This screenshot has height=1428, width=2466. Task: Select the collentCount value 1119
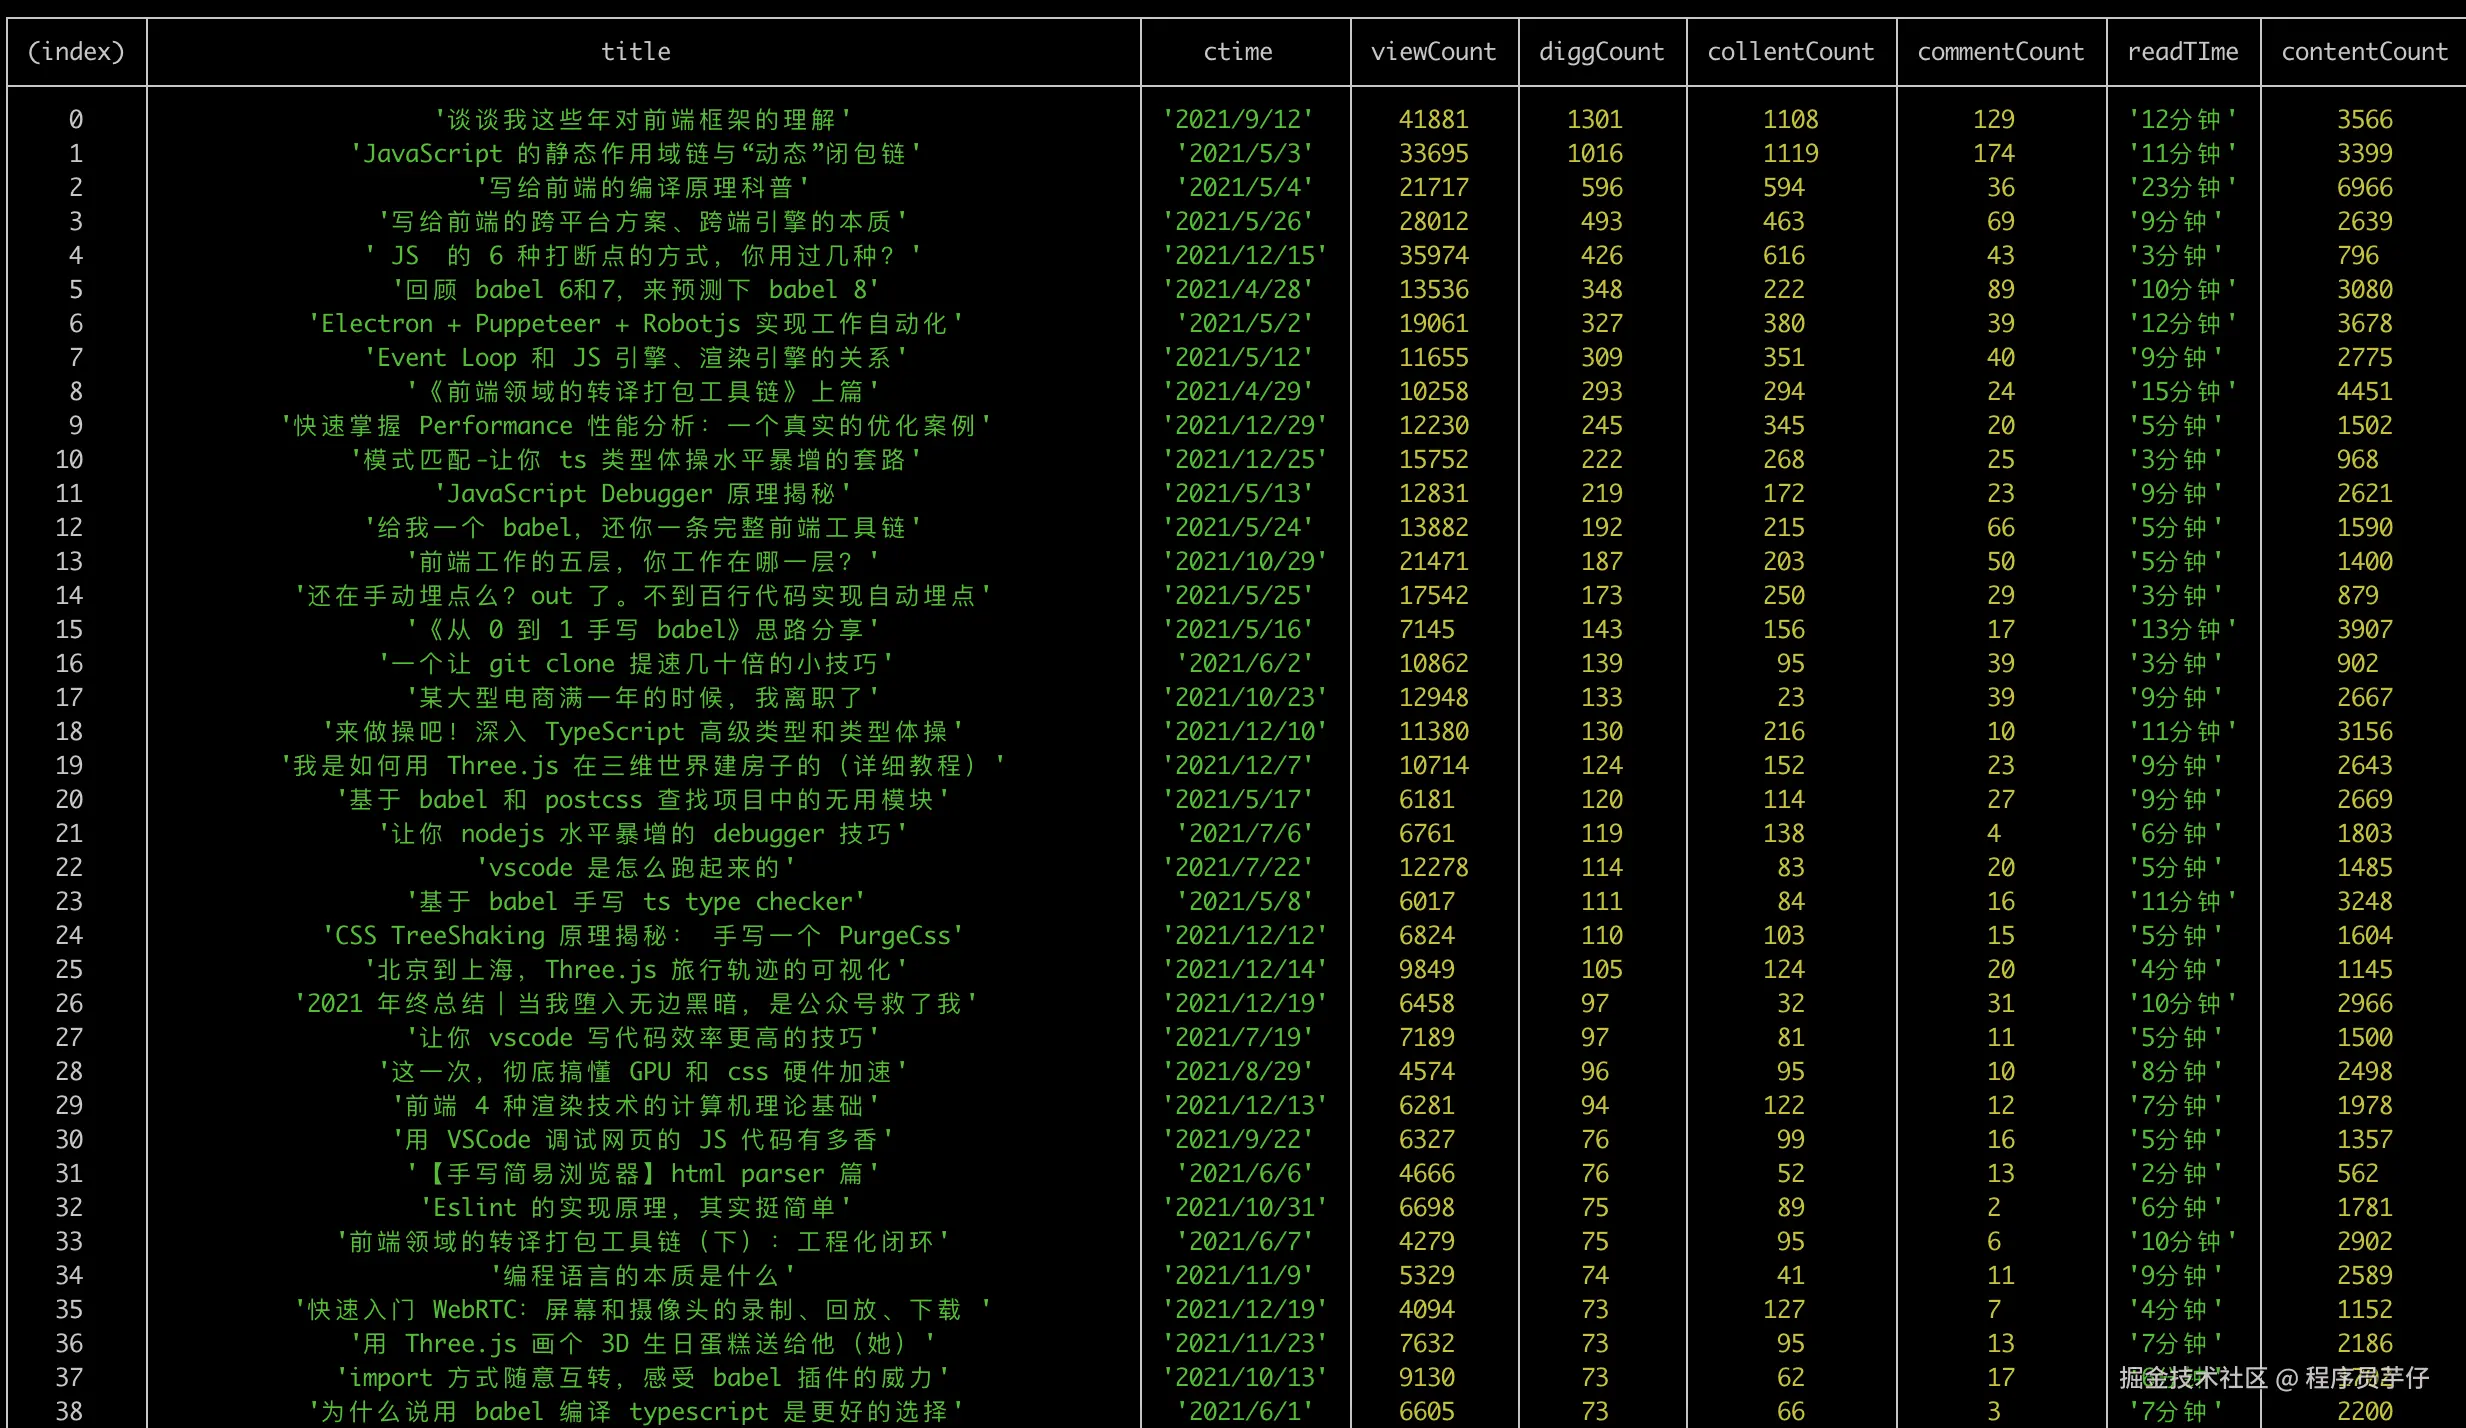[1791, 154]
